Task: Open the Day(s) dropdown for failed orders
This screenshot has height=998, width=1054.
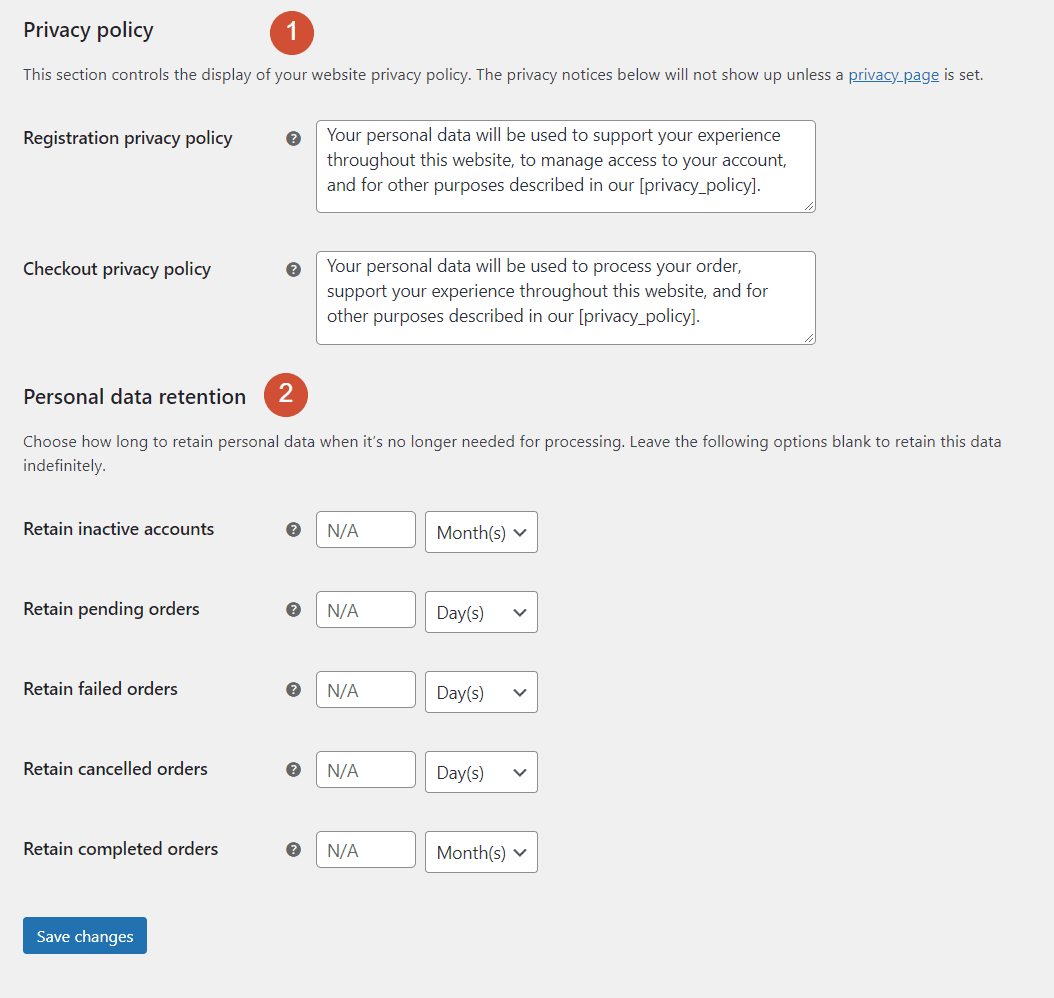Action: point(481,691)
